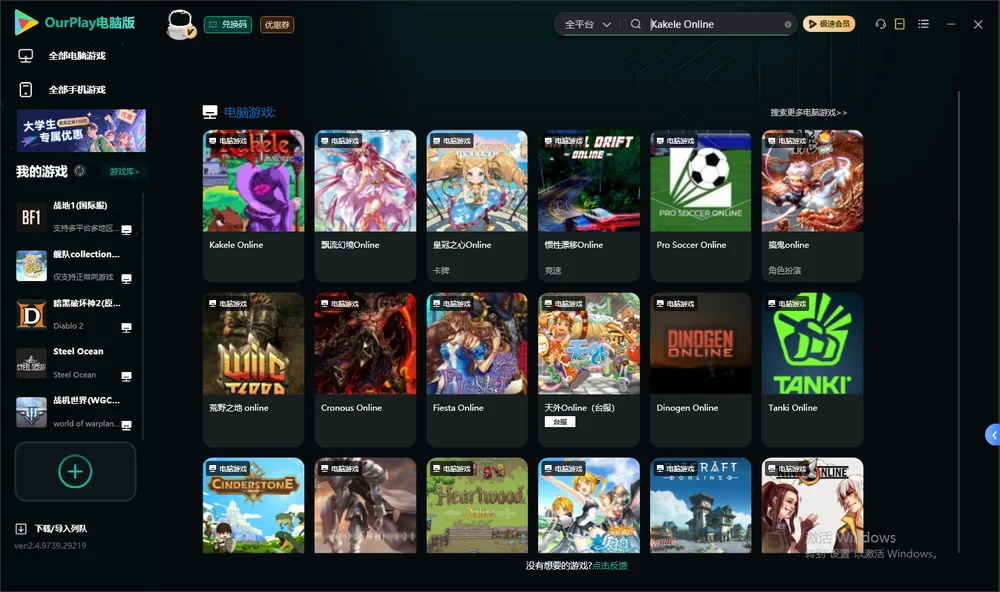Select the Tanki Online game card
Viewport: 1000px width, 592px height.
click(812, 369)
